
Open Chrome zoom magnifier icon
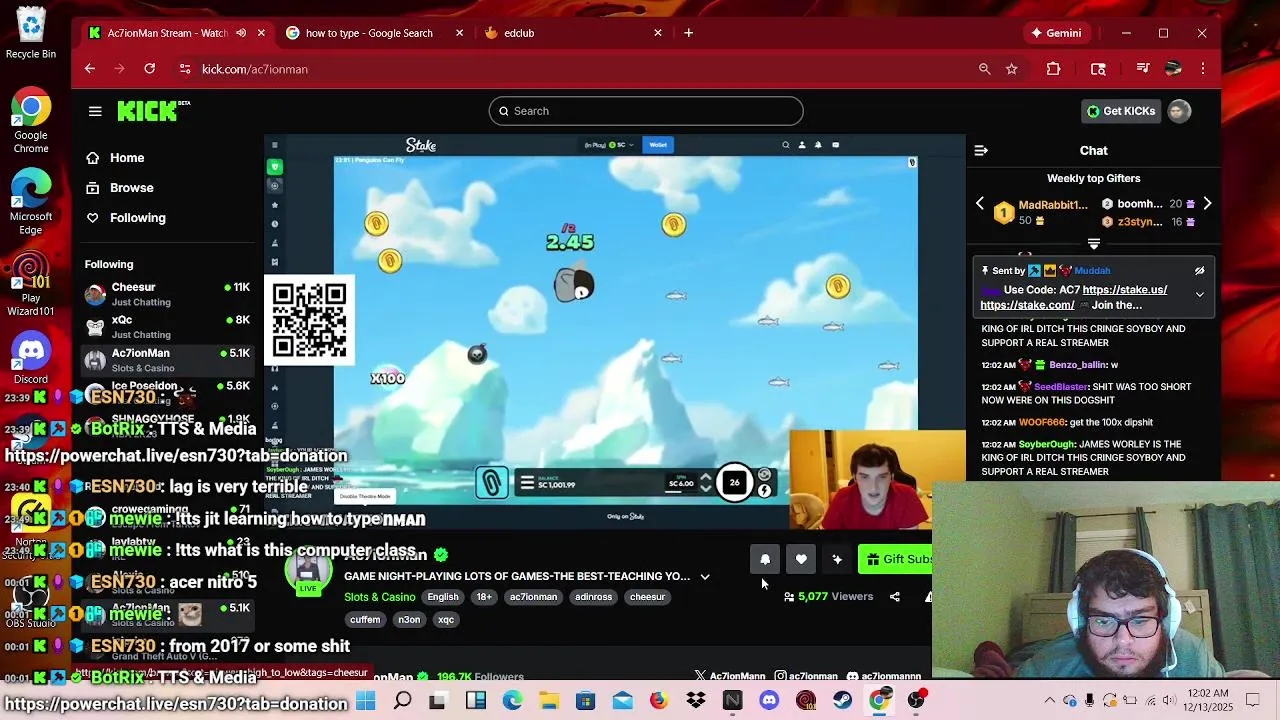[985, 69]
